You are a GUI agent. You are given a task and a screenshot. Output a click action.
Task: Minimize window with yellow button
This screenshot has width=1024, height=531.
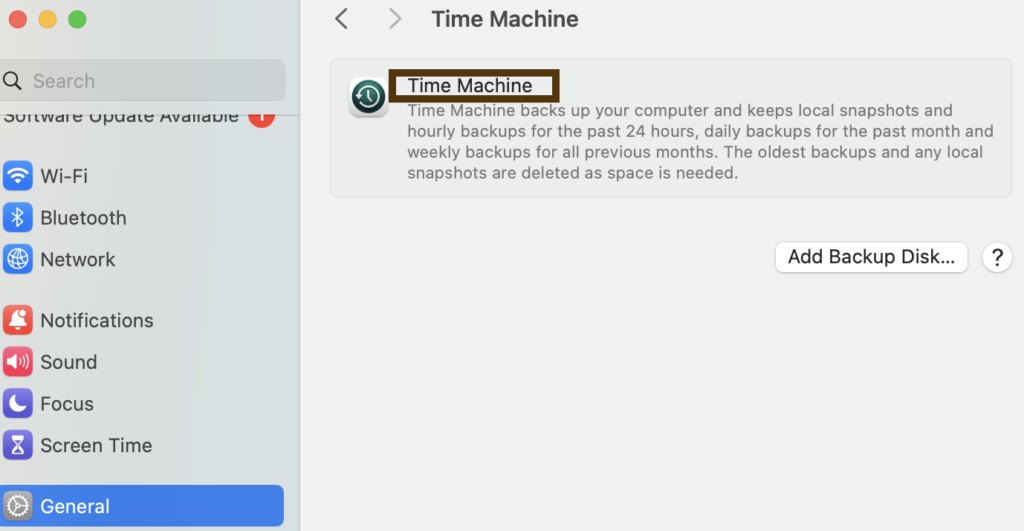pos(48,20)
